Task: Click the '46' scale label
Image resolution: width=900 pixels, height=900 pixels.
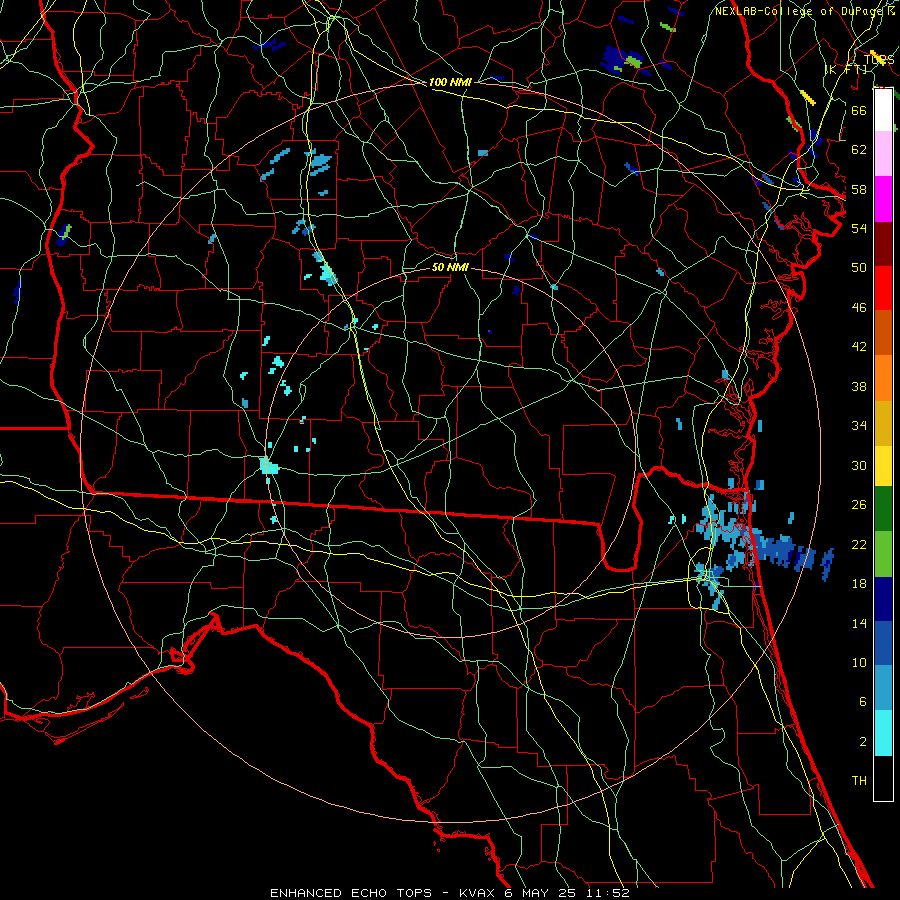Action: [859, 308]
